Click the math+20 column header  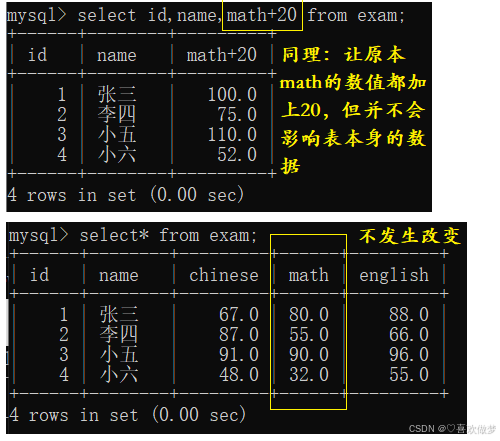click(222, 55)
